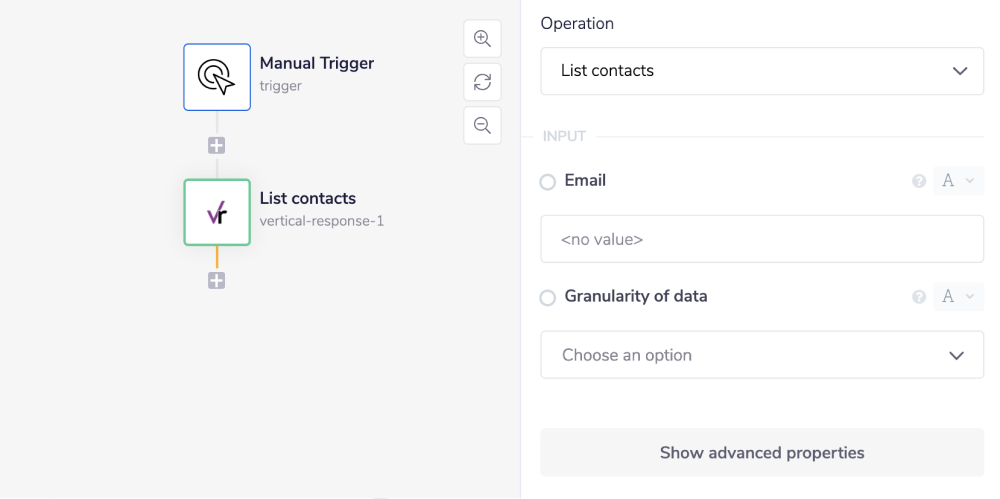The image size is (1000, 499).
Task: Zoom in on the workflow canvas
Action: [482, 39]
